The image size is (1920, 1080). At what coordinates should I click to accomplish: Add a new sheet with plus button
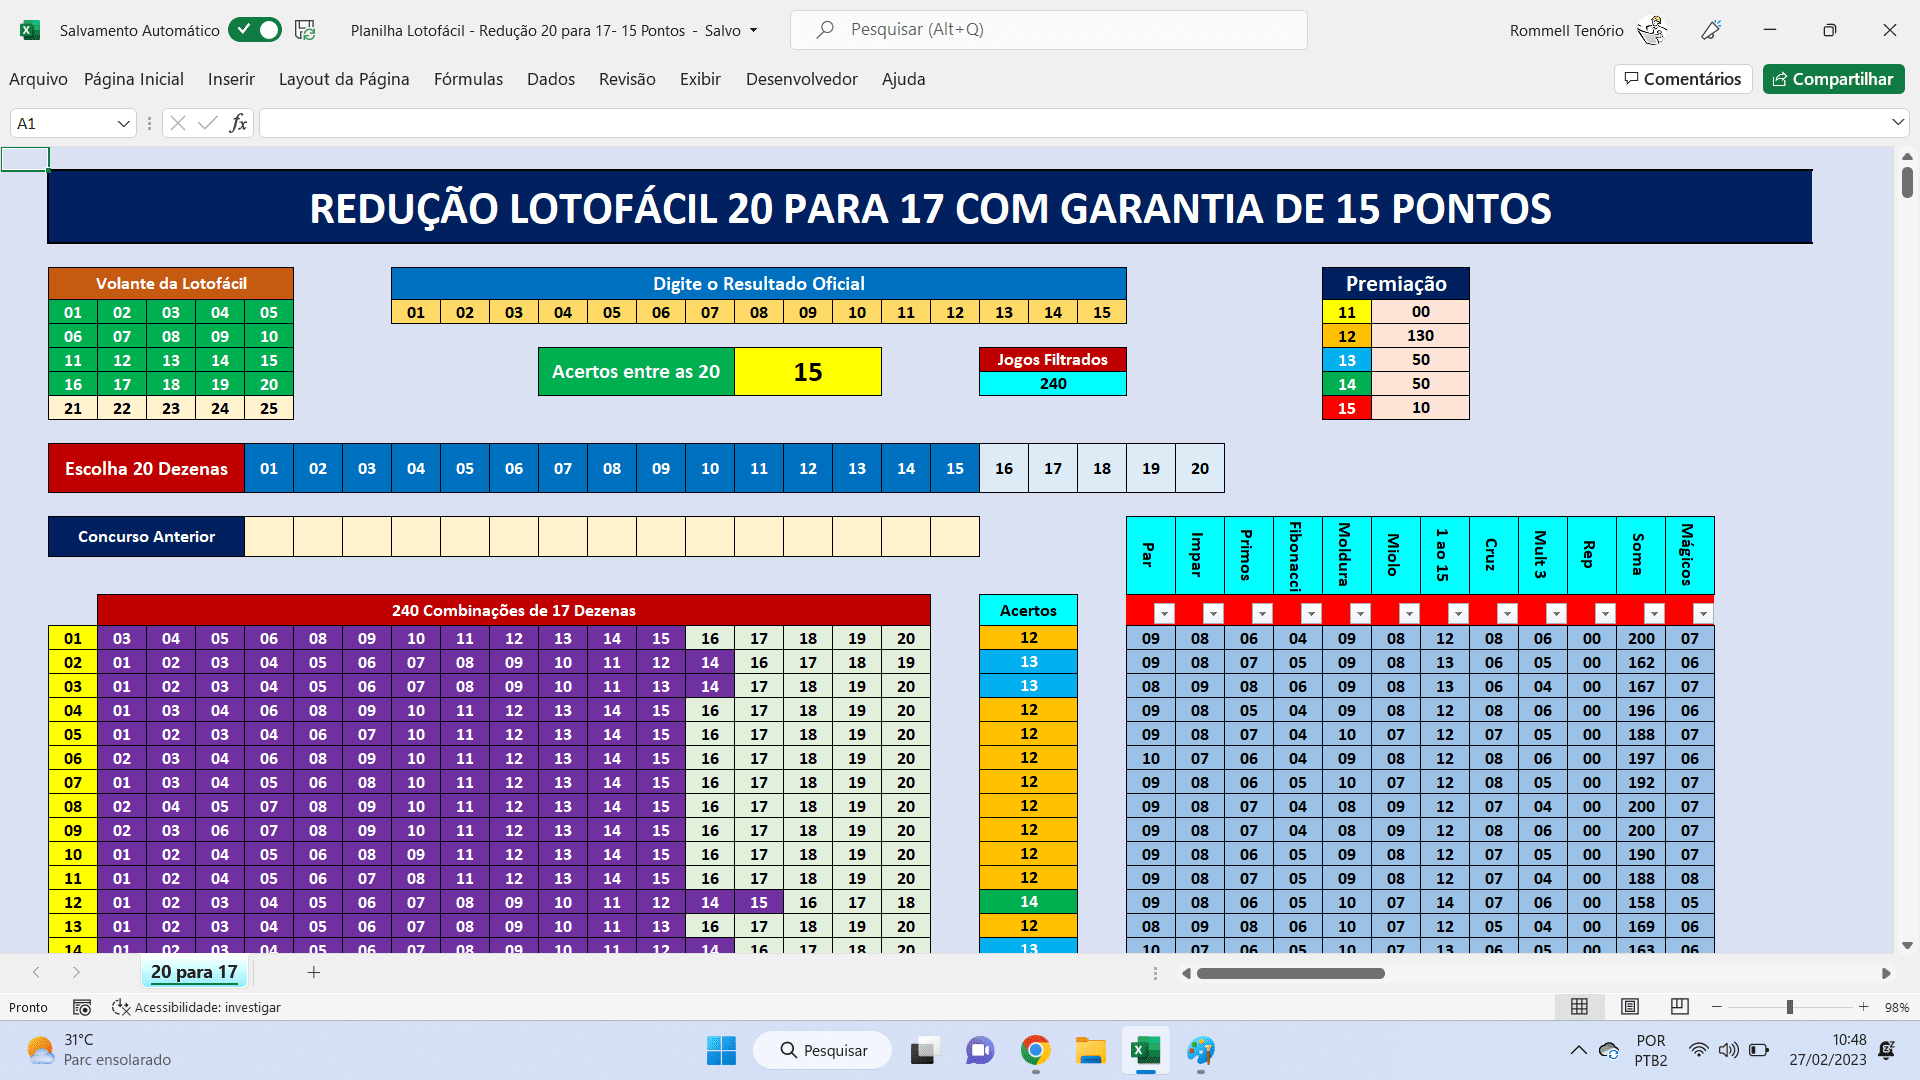[313, 972]
